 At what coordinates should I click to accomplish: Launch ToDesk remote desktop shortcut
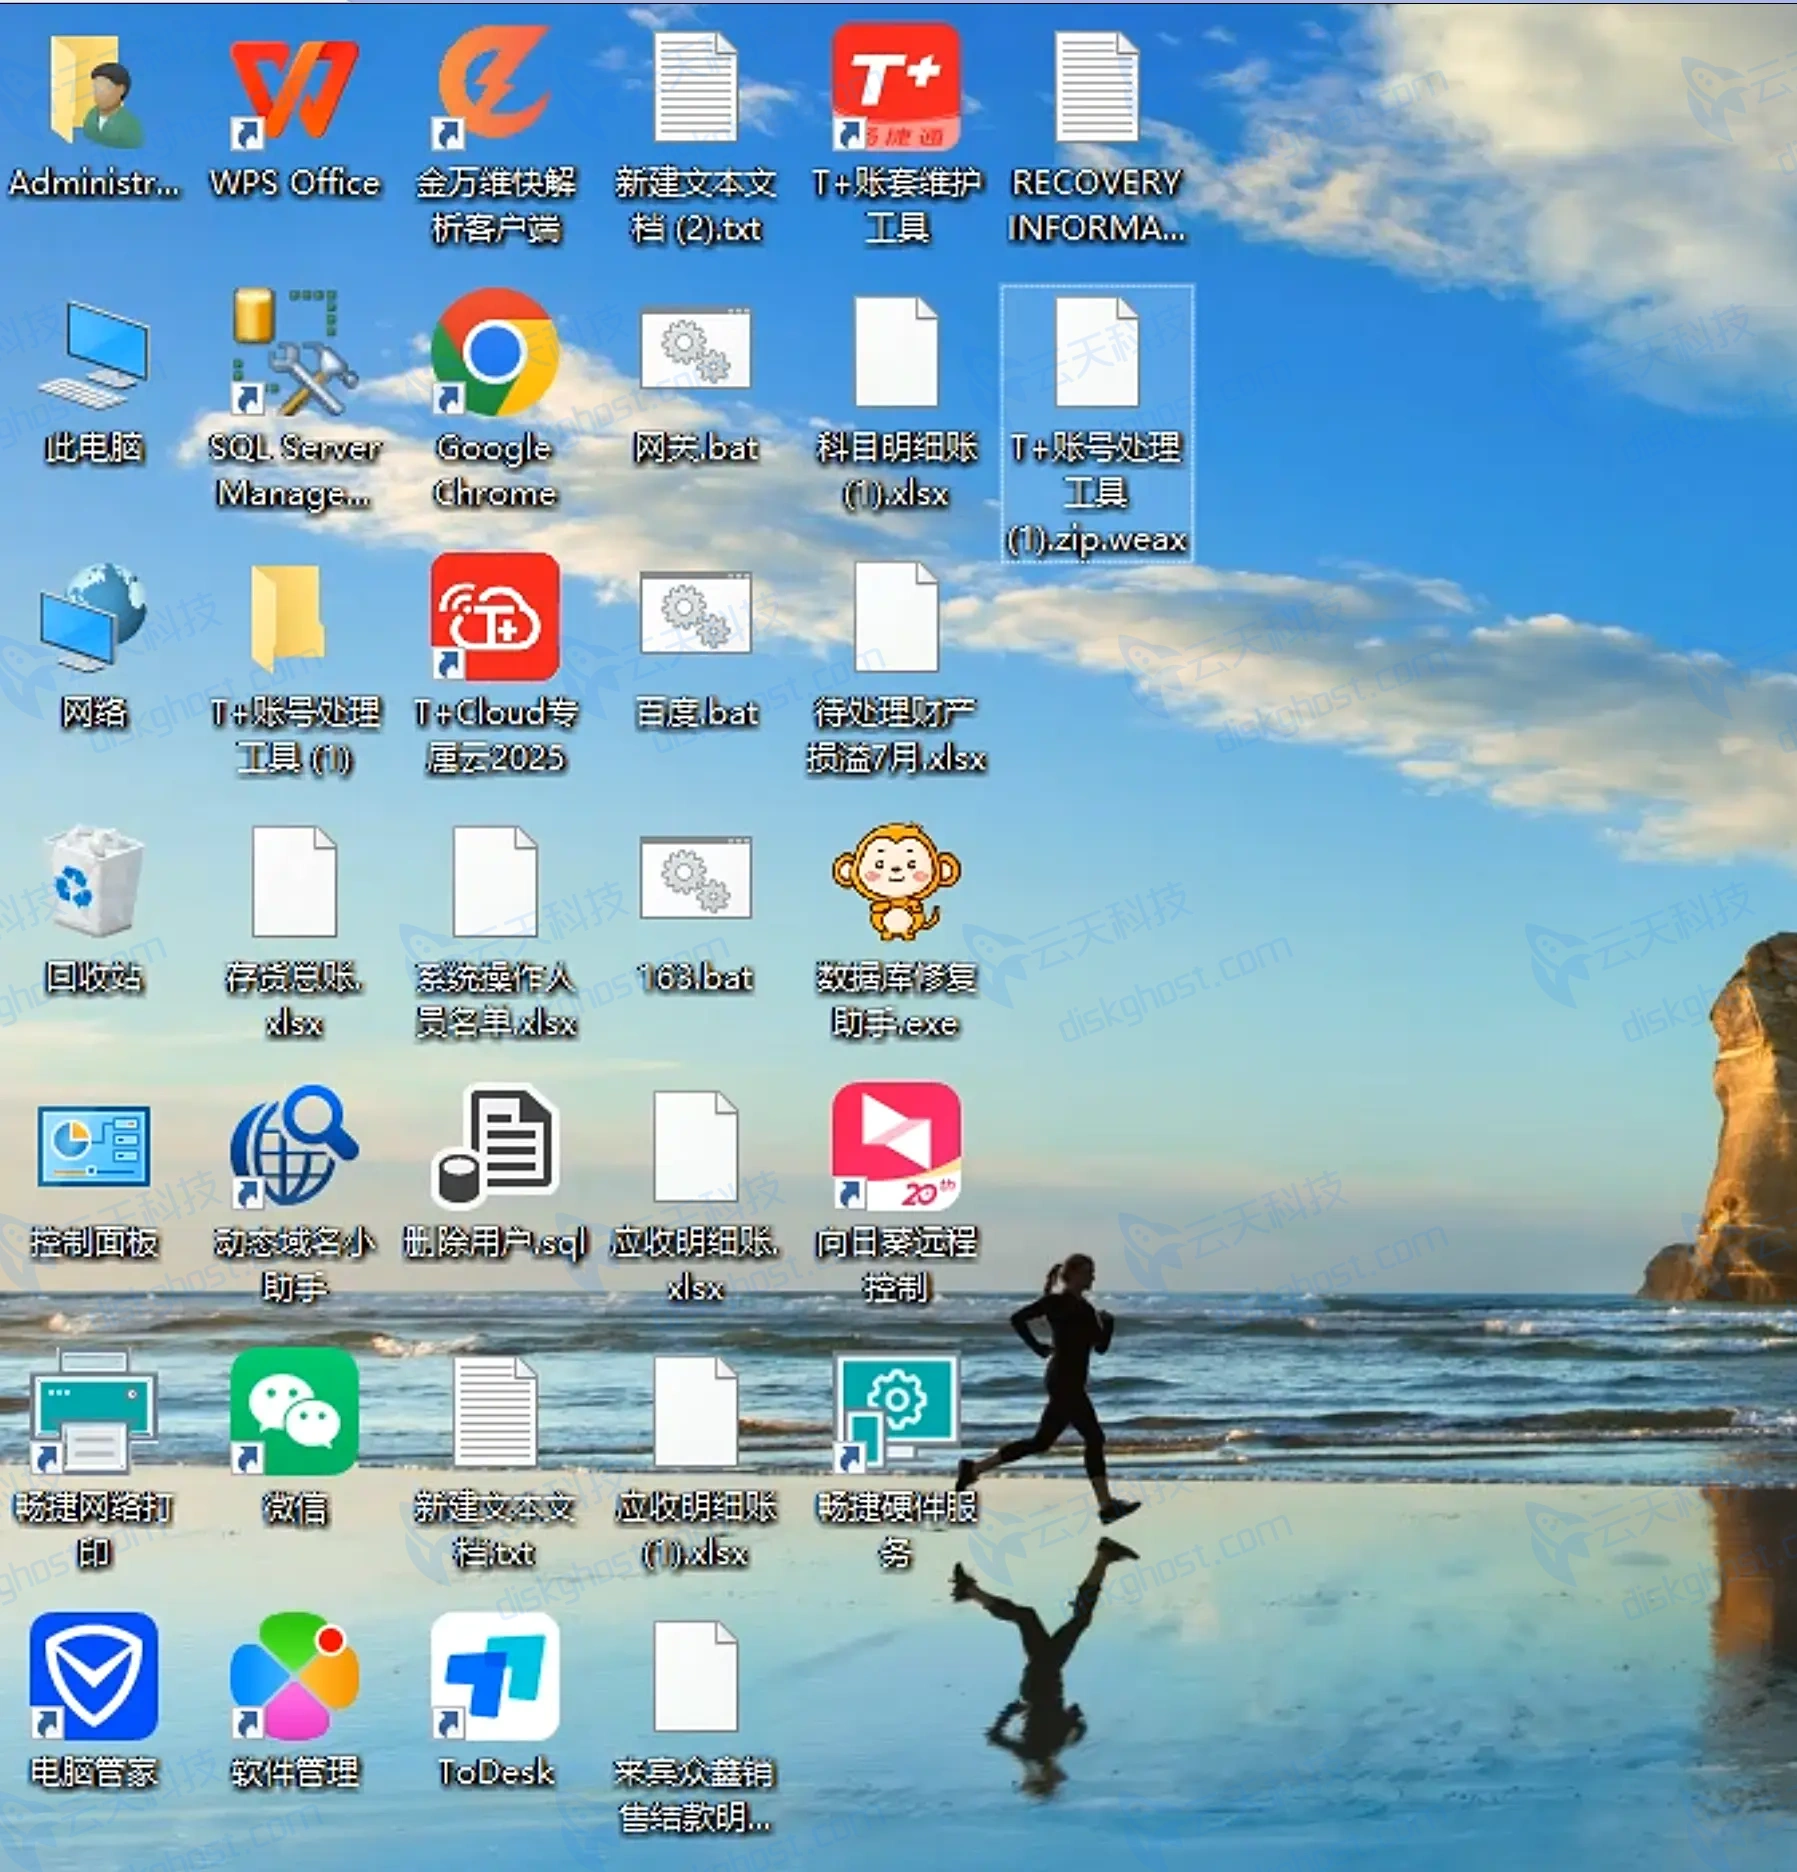pos(494,1676)
